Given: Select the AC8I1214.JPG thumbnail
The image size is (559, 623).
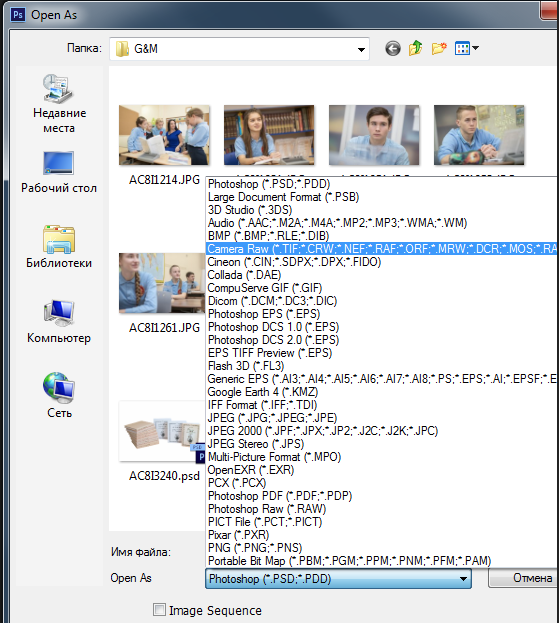Looking at the screenshot, I should (x=164, y=135).
